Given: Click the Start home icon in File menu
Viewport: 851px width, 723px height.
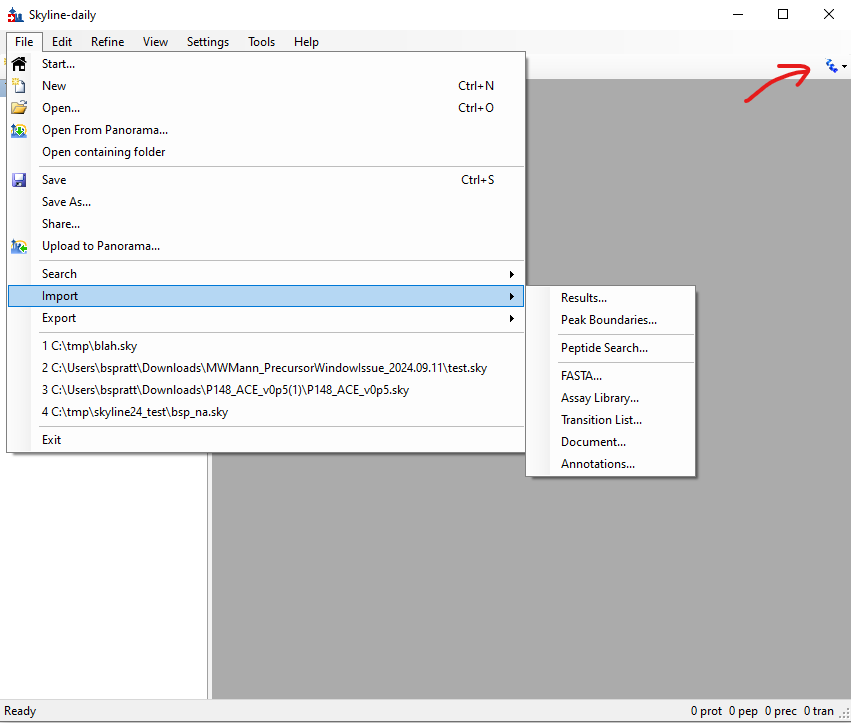Looking at the screenshot, I should pyautogui.click(x=19, y=64).
